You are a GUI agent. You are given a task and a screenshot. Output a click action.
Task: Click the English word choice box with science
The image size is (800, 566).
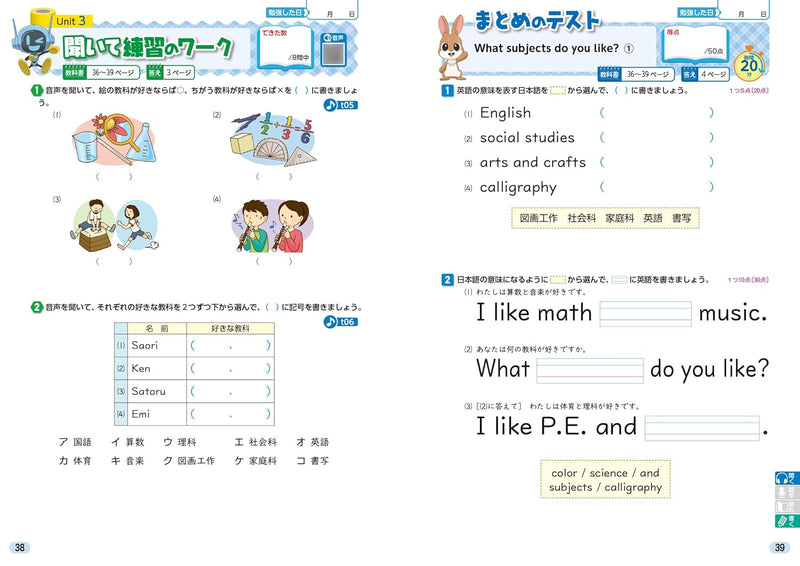pyautogui.click(x=605, y=479)
